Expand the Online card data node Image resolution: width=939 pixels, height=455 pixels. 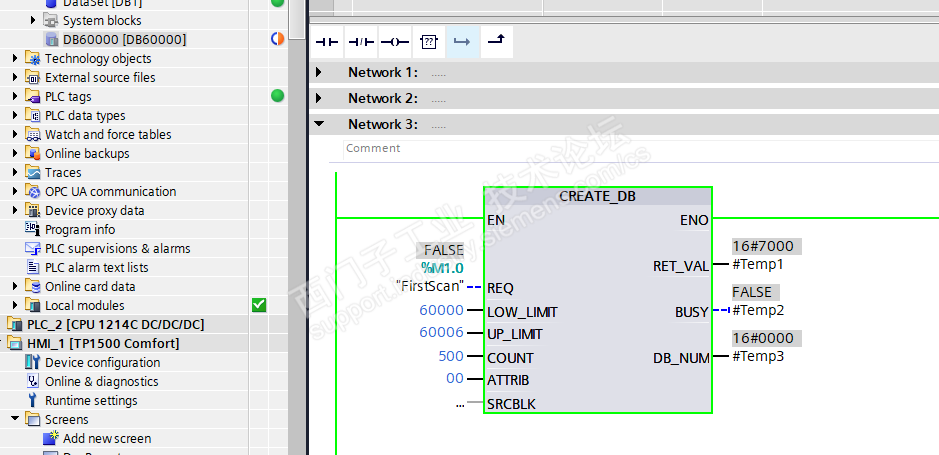click(x=15, y=287)
